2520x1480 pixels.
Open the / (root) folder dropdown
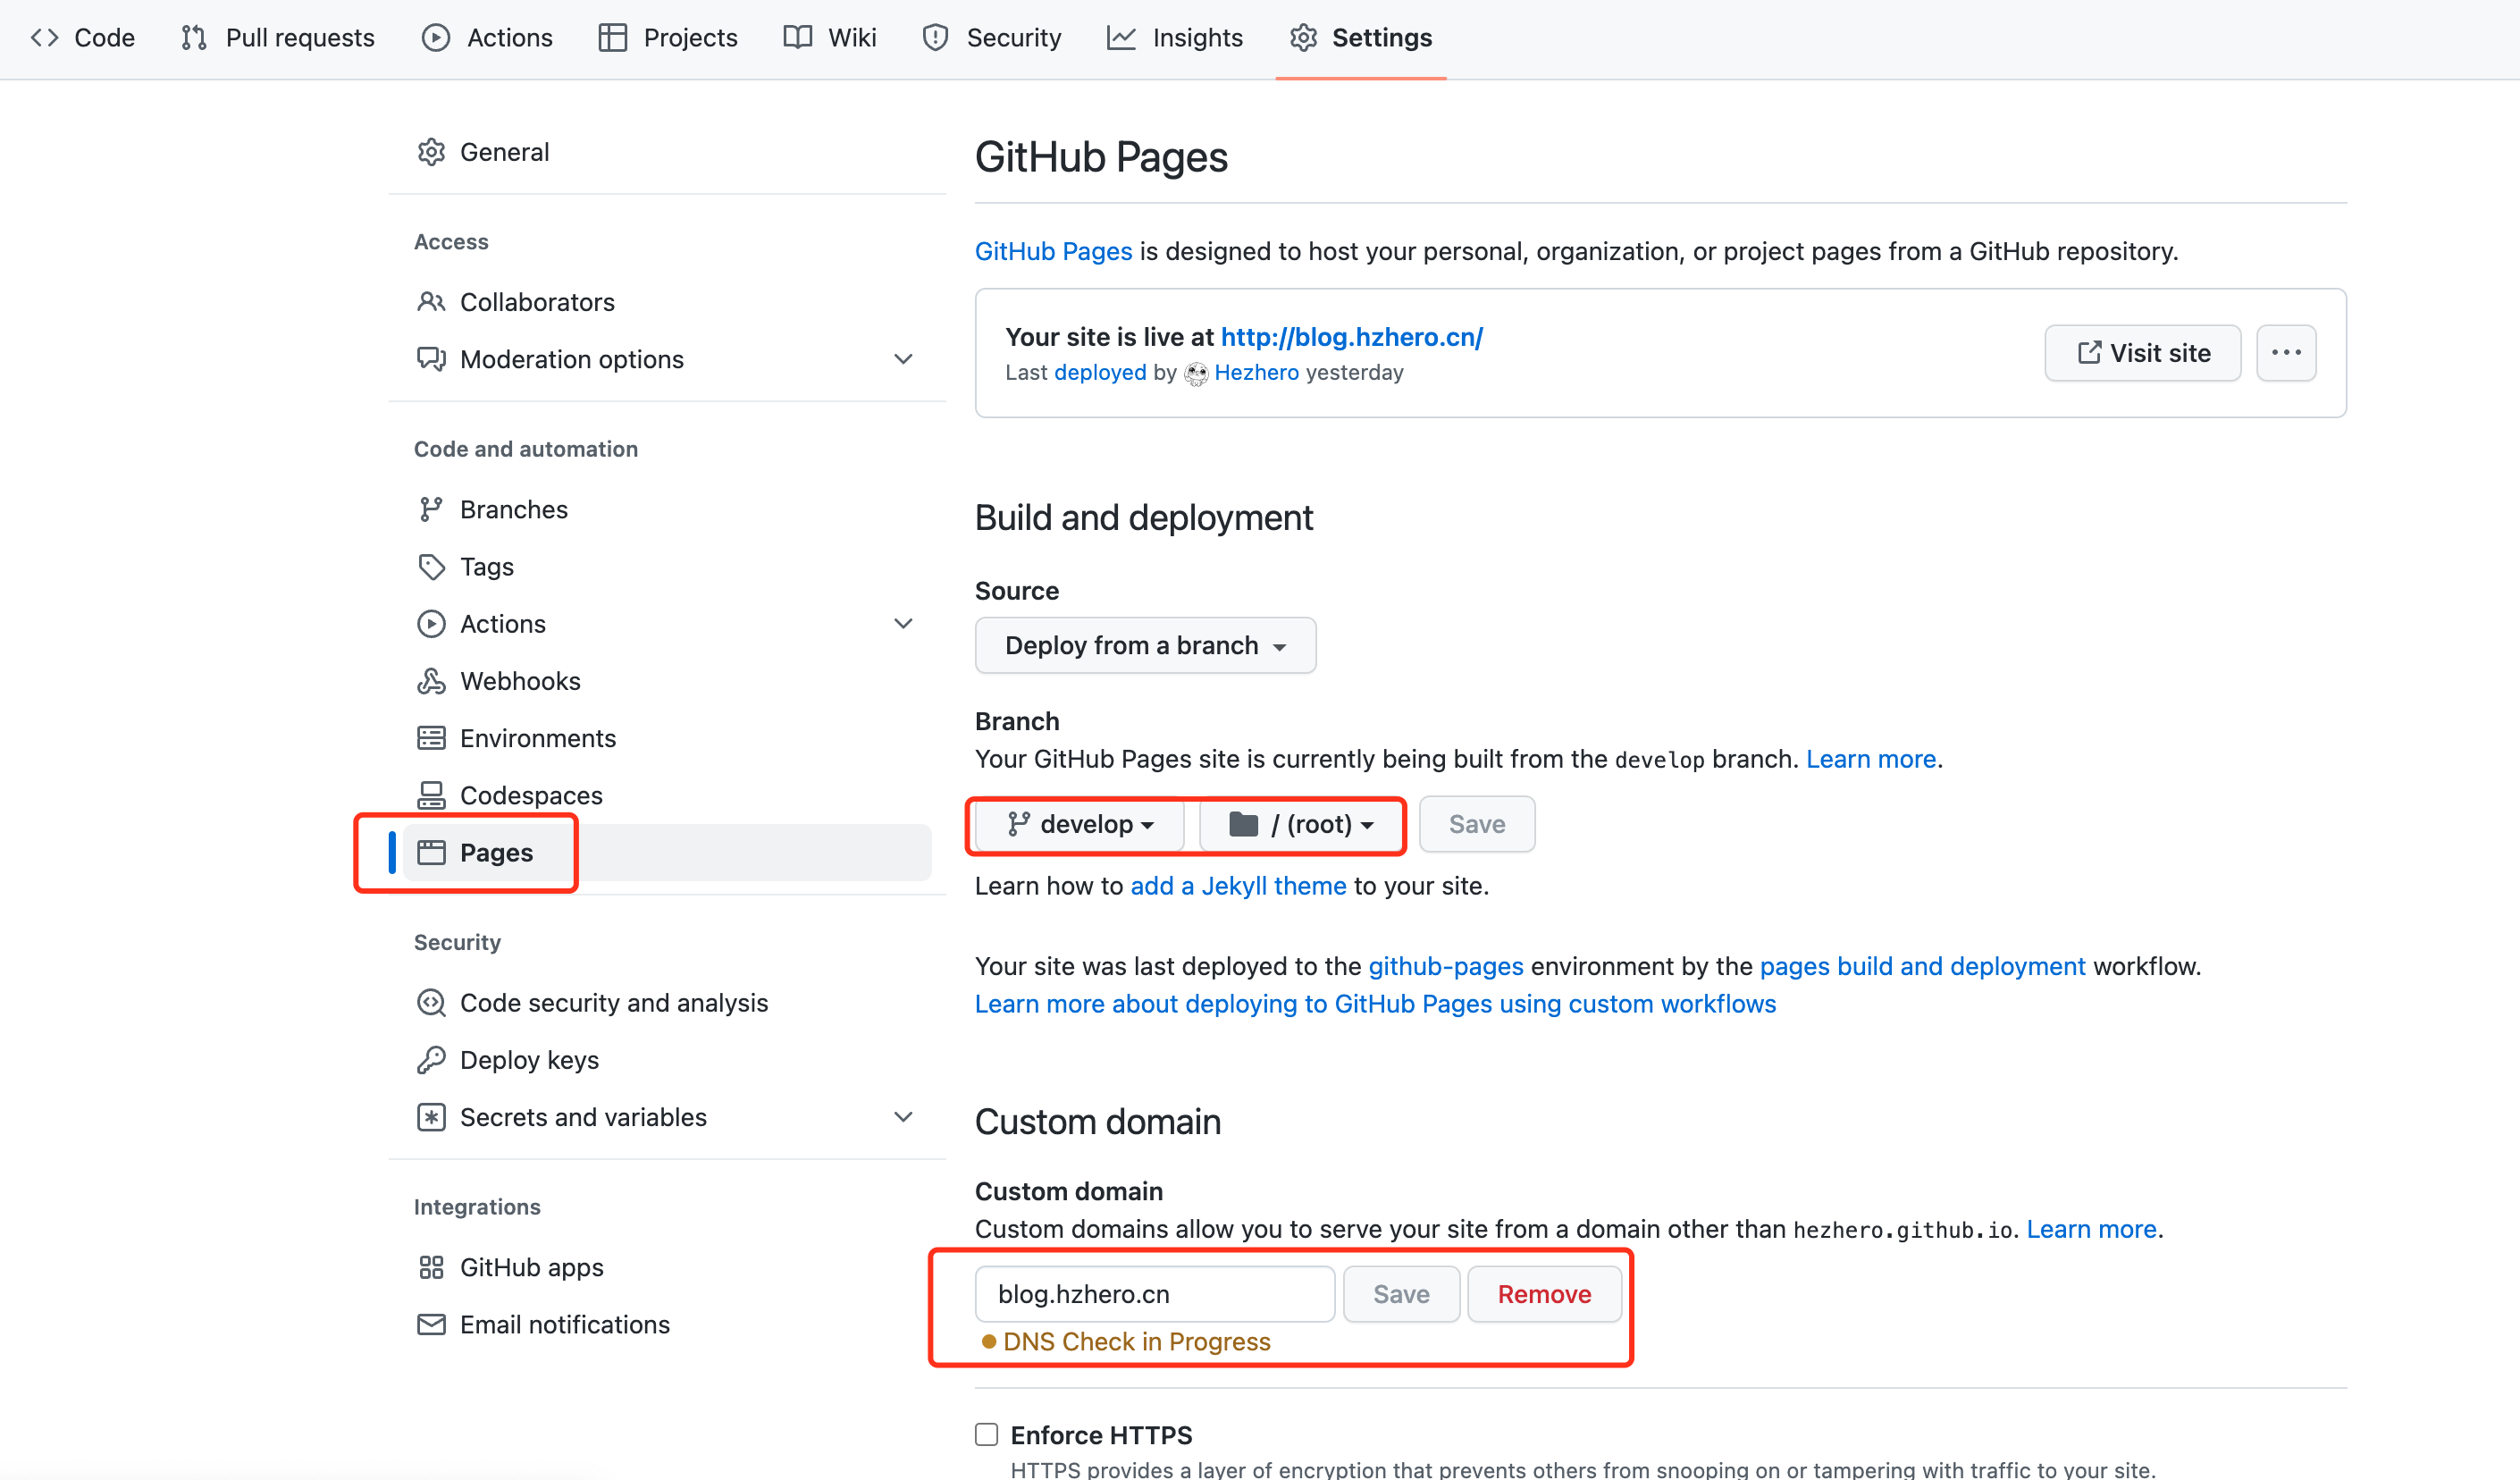pos(1302,824)
